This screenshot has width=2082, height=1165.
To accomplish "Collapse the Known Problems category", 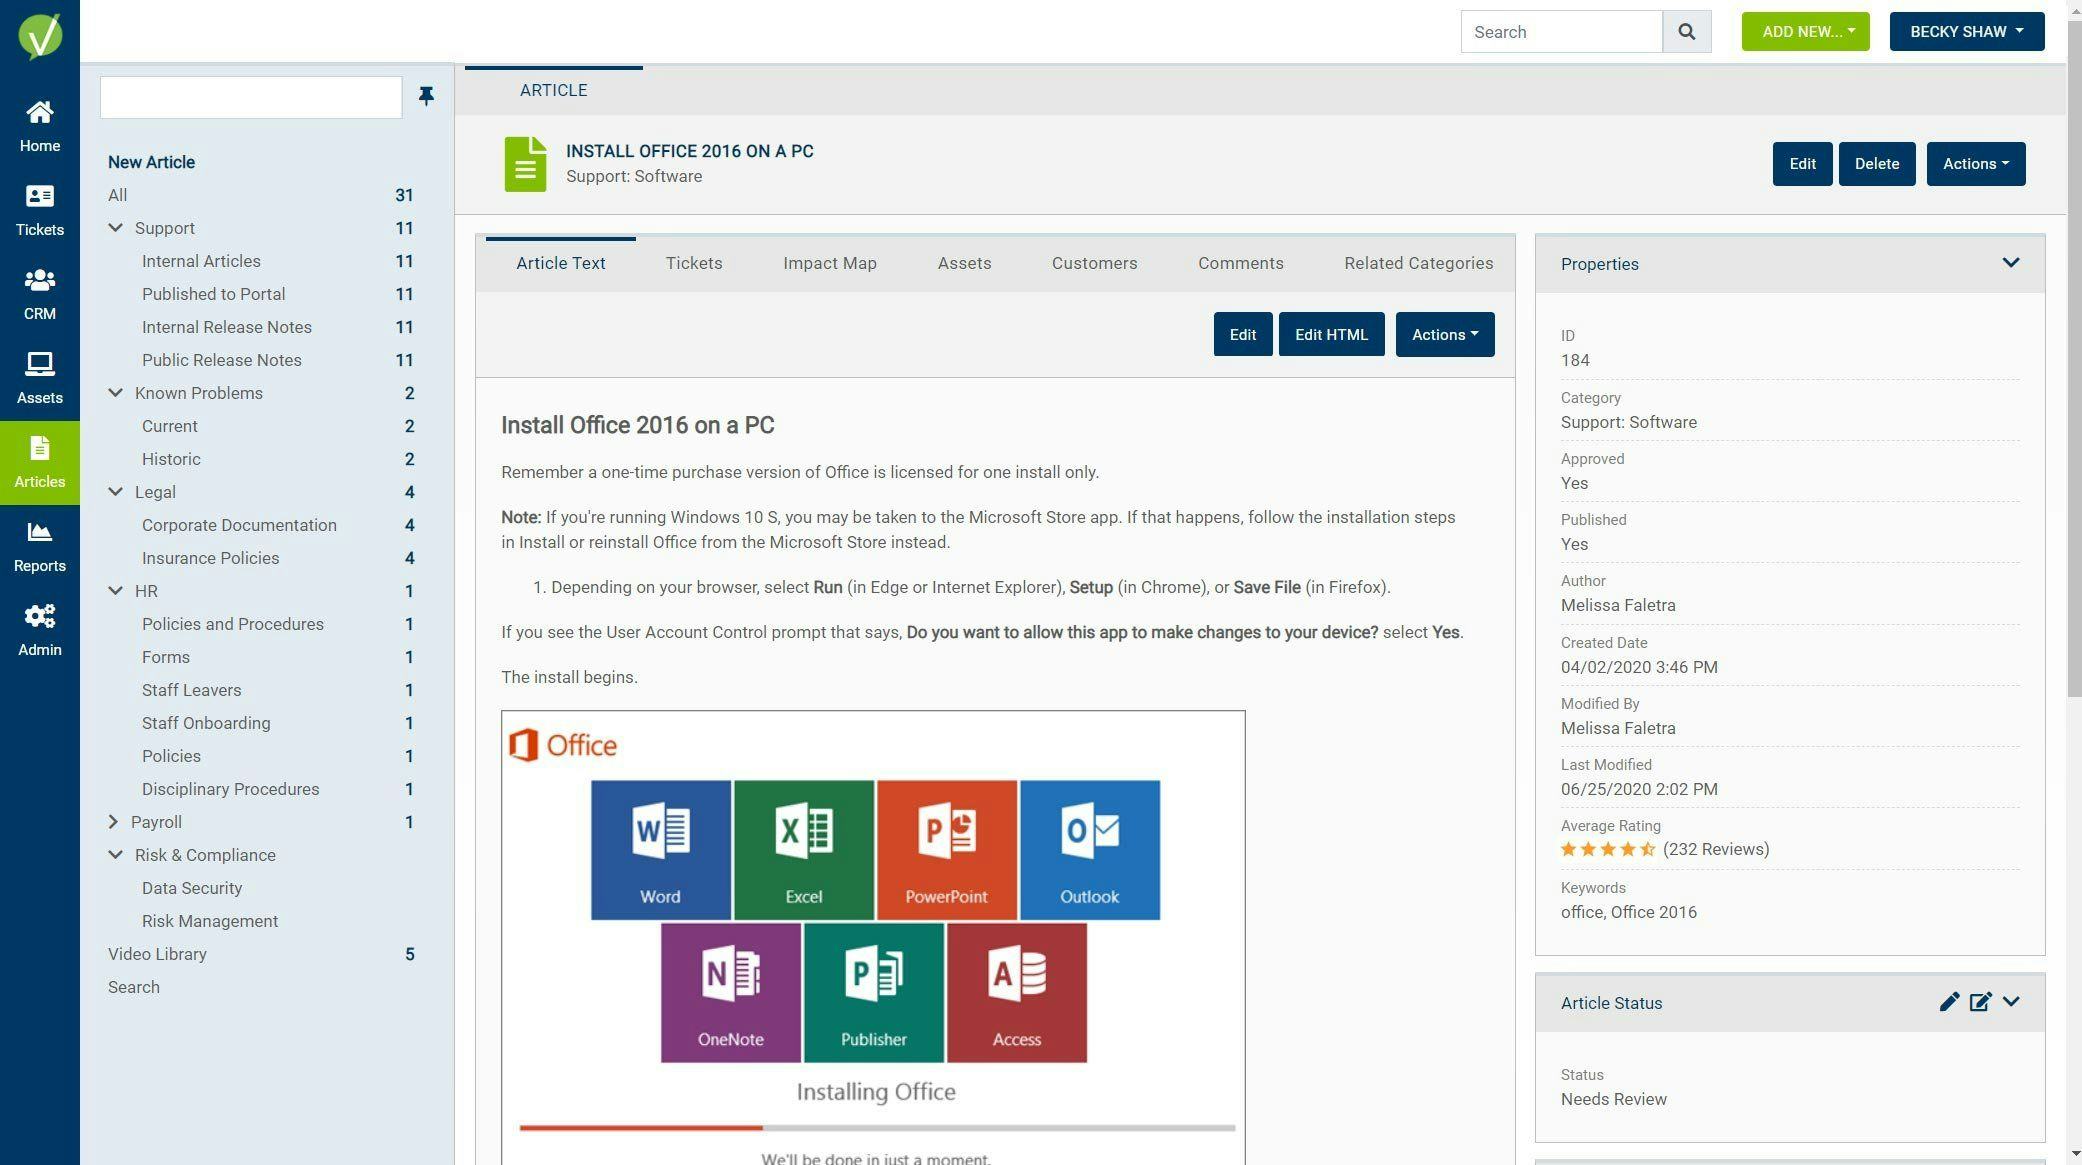I will point(116,393).
